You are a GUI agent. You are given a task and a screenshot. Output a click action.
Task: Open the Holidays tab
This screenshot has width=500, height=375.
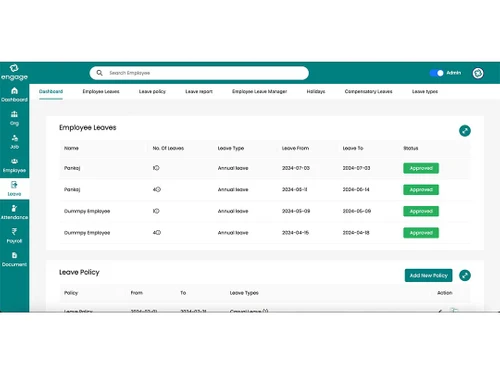coord(316,91)
